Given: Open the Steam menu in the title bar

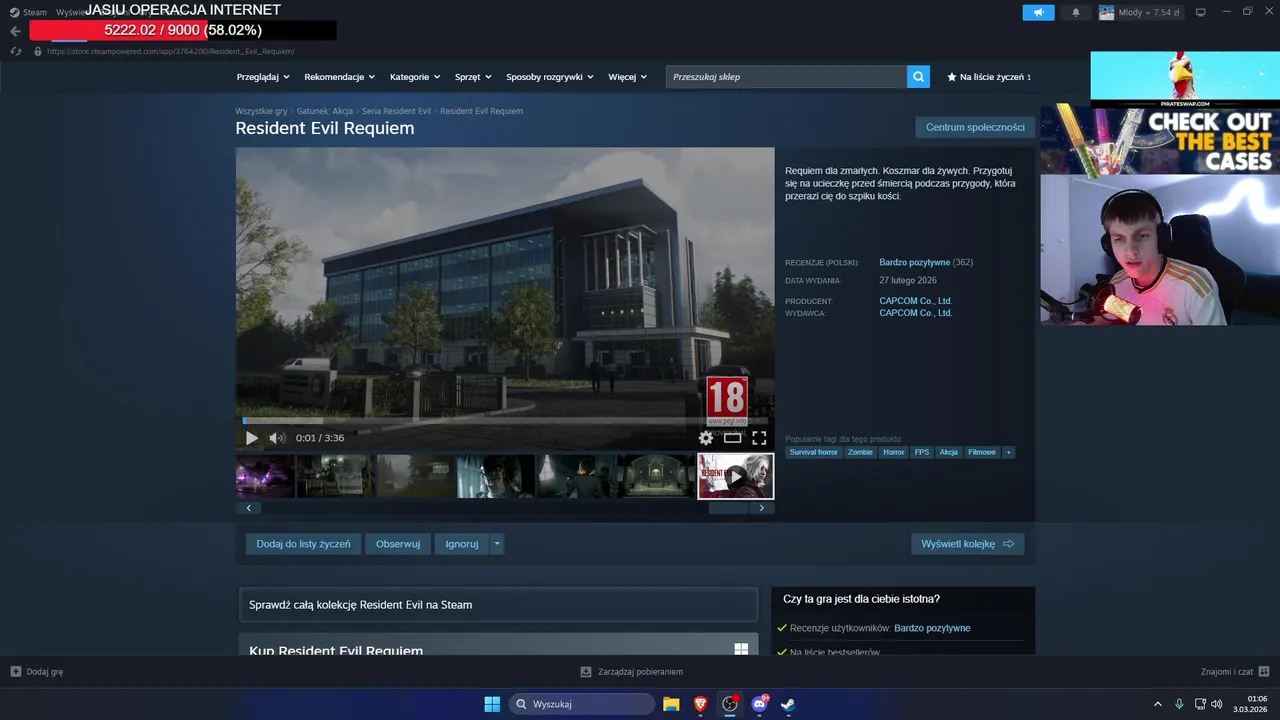Looking at the screenshot, I should pos(28,12).
